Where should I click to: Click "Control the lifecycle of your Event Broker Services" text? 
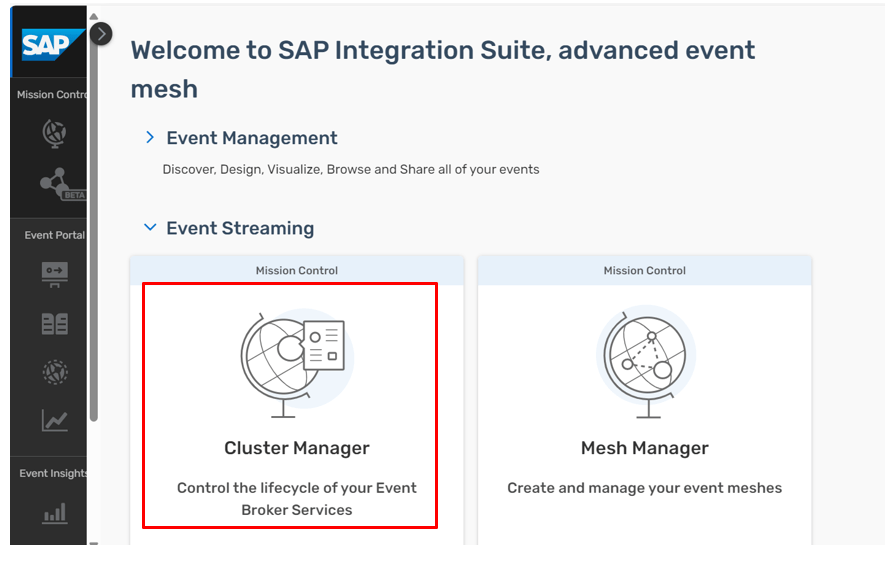(x=297, y=498)
